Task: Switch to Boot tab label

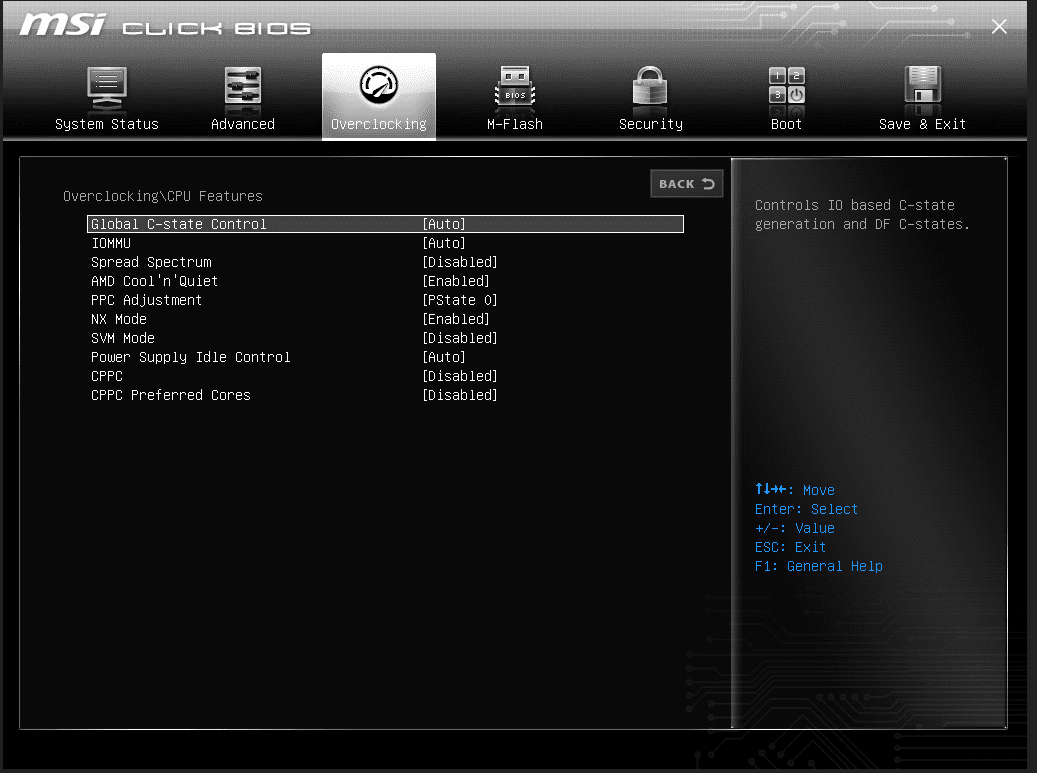Action: (x=786, y=124)
